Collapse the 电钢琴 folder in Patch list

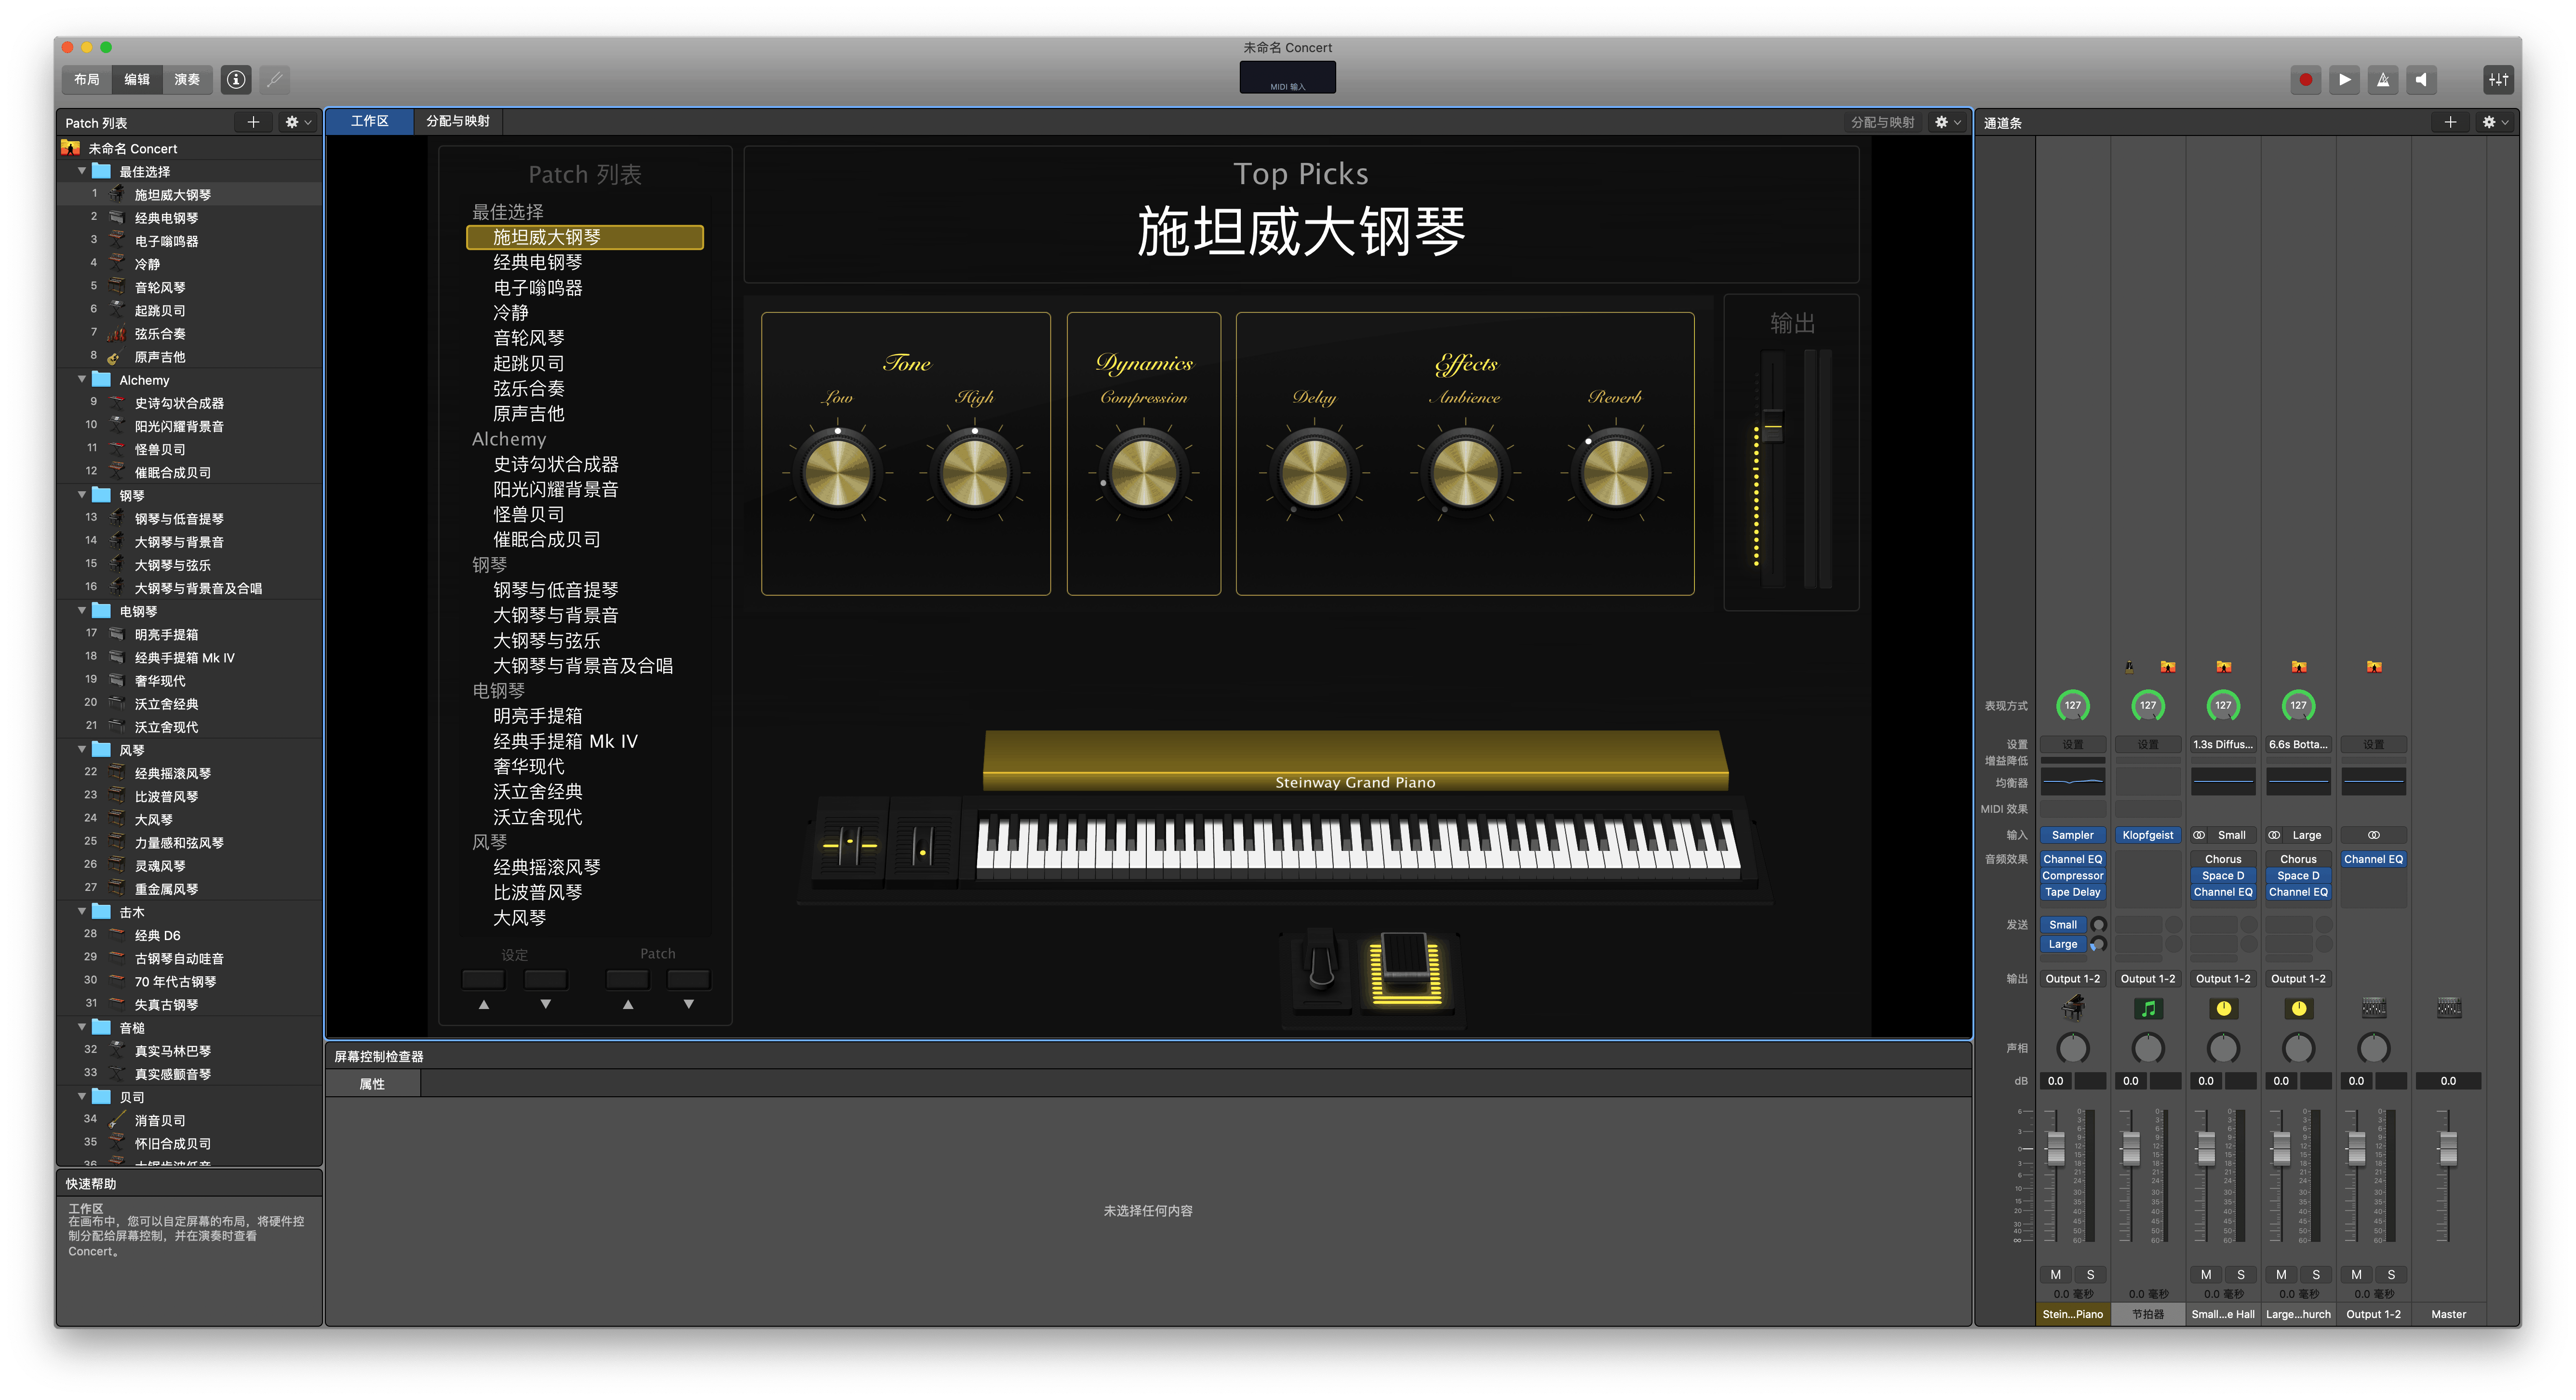tap(82, 611)
